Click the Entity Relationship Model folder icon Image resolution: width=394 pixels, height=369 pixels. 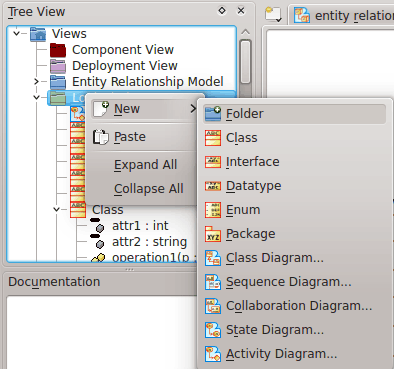click(58, 82)
